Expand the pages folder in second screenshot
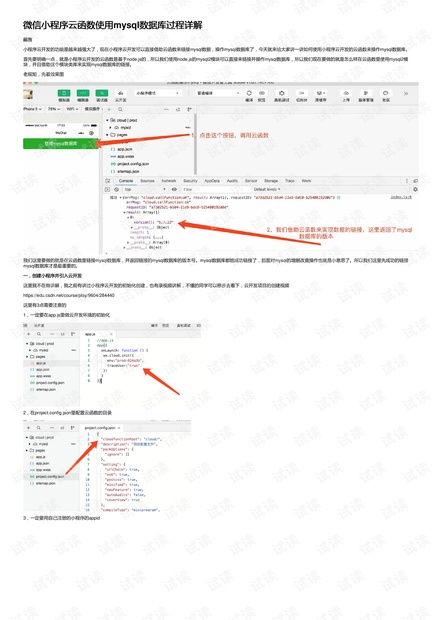Viewport: 440px width, 620px height. tap(27, 356)
